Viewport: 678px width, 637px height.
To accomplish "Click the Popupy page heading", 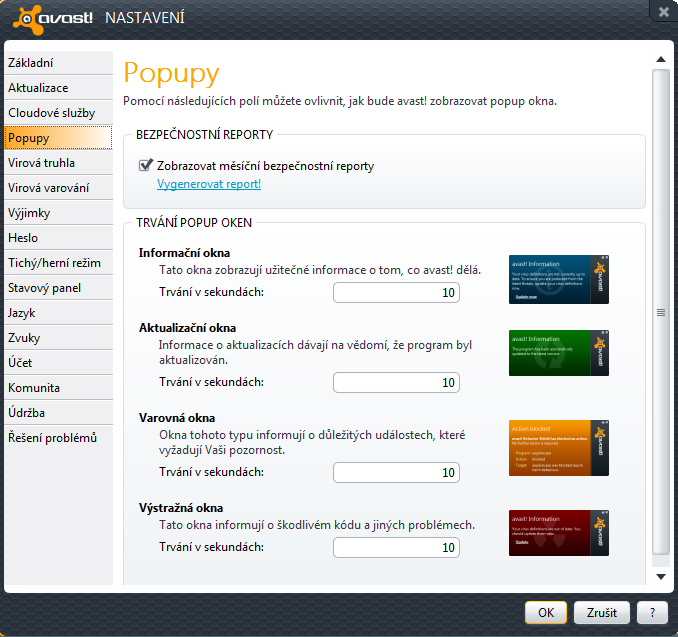I will point(171,74).
